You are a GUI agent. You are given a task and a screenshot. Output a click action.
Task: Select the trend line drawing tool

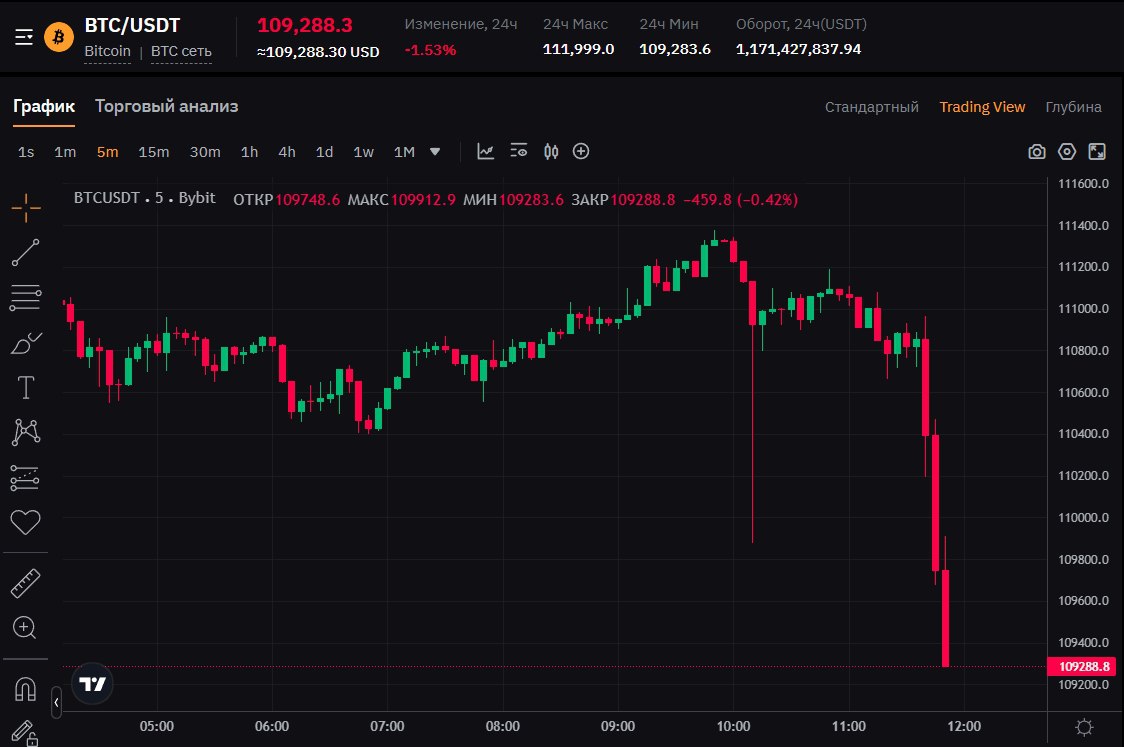click(26, 253)
